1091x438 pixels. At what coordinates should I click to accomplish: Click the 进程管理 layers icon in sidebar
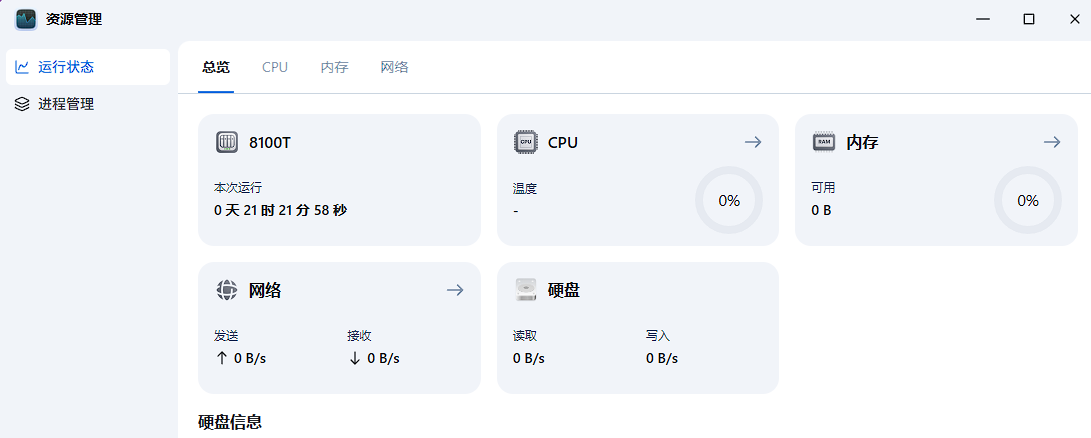tap(22, 104)
